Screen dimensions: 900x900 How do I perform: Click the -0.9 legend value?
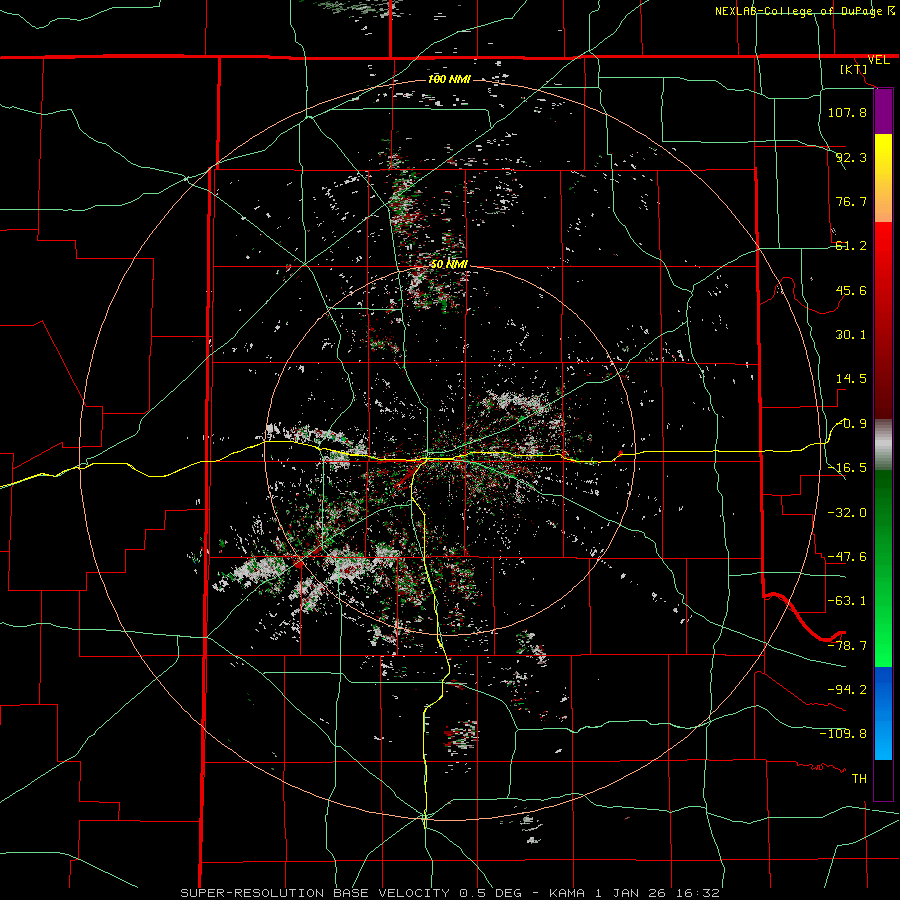tap(851, 424)
